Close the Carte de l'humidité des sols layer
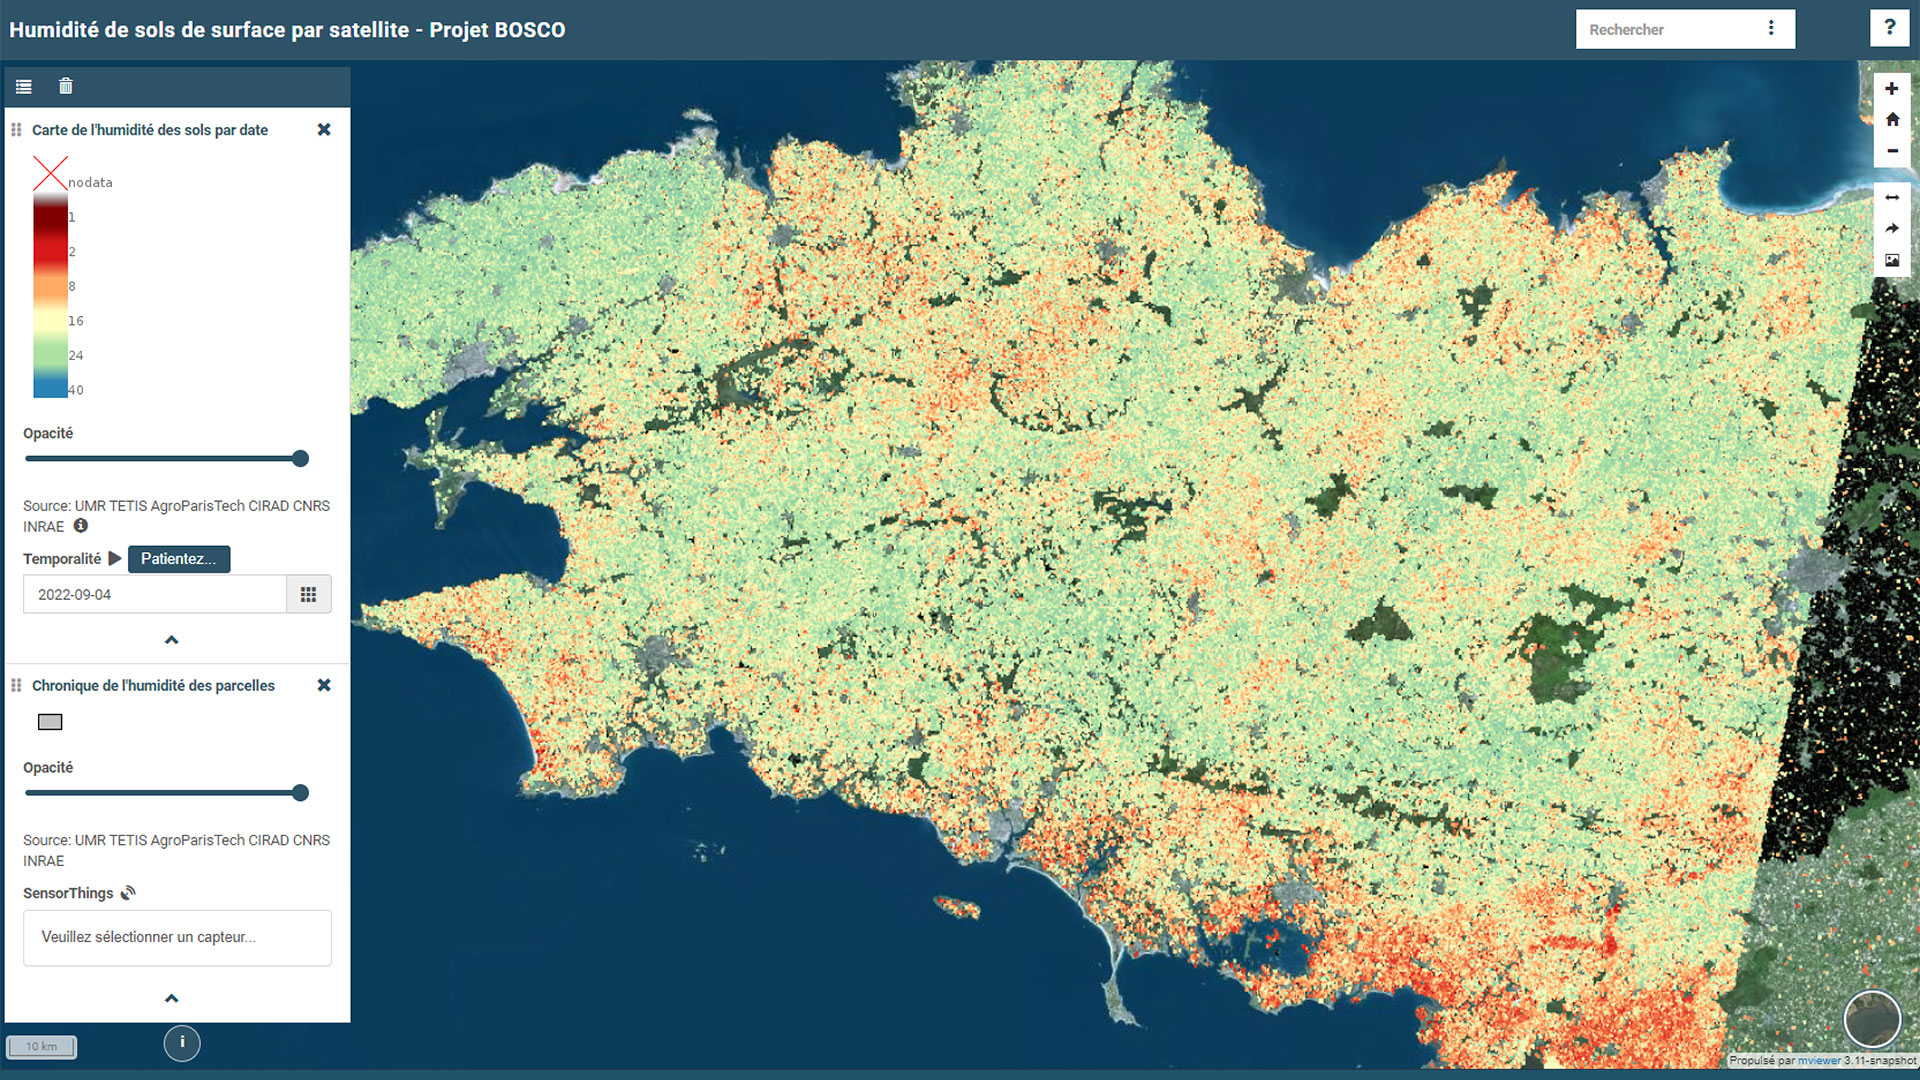Image resolution: width=1920 pixels, height=1080 pixels. click(x=324, y=130)
